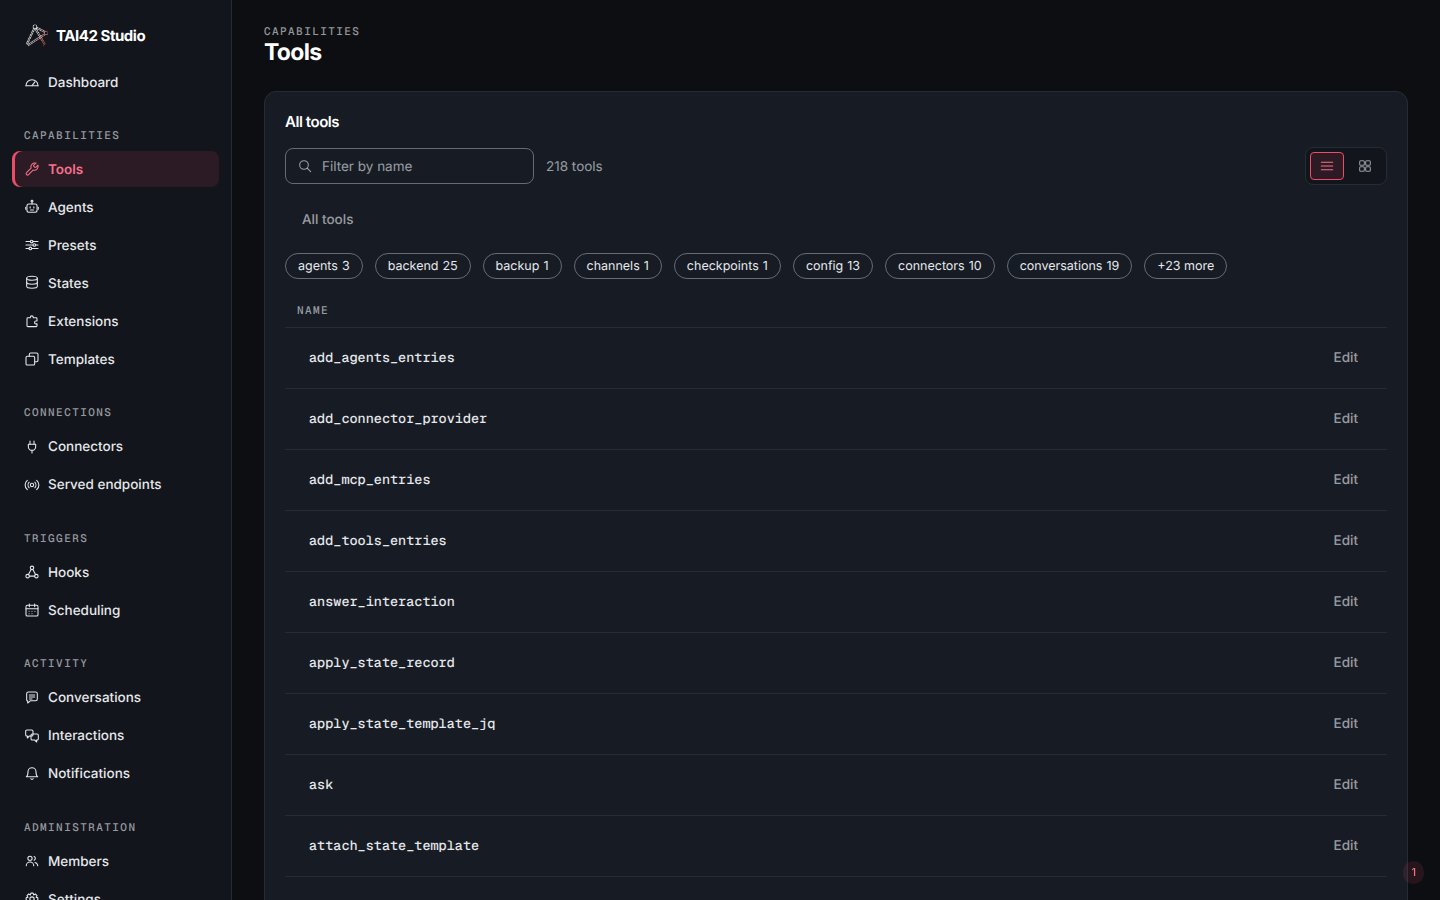Switch to grid view layout
Viewport: 1440px width, 900px height.
[1365, 166]
